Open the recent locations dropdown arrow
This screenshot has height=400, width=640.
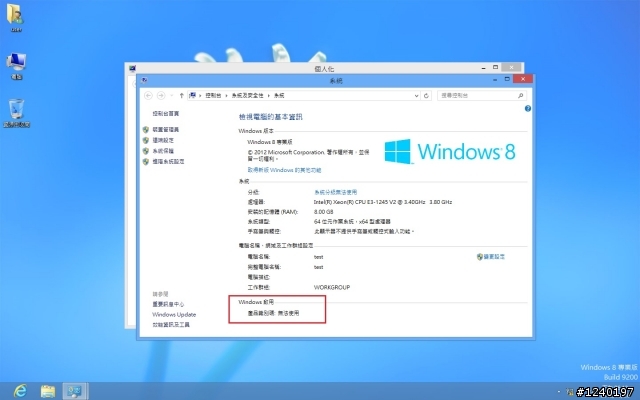click(x=171, y=96)
